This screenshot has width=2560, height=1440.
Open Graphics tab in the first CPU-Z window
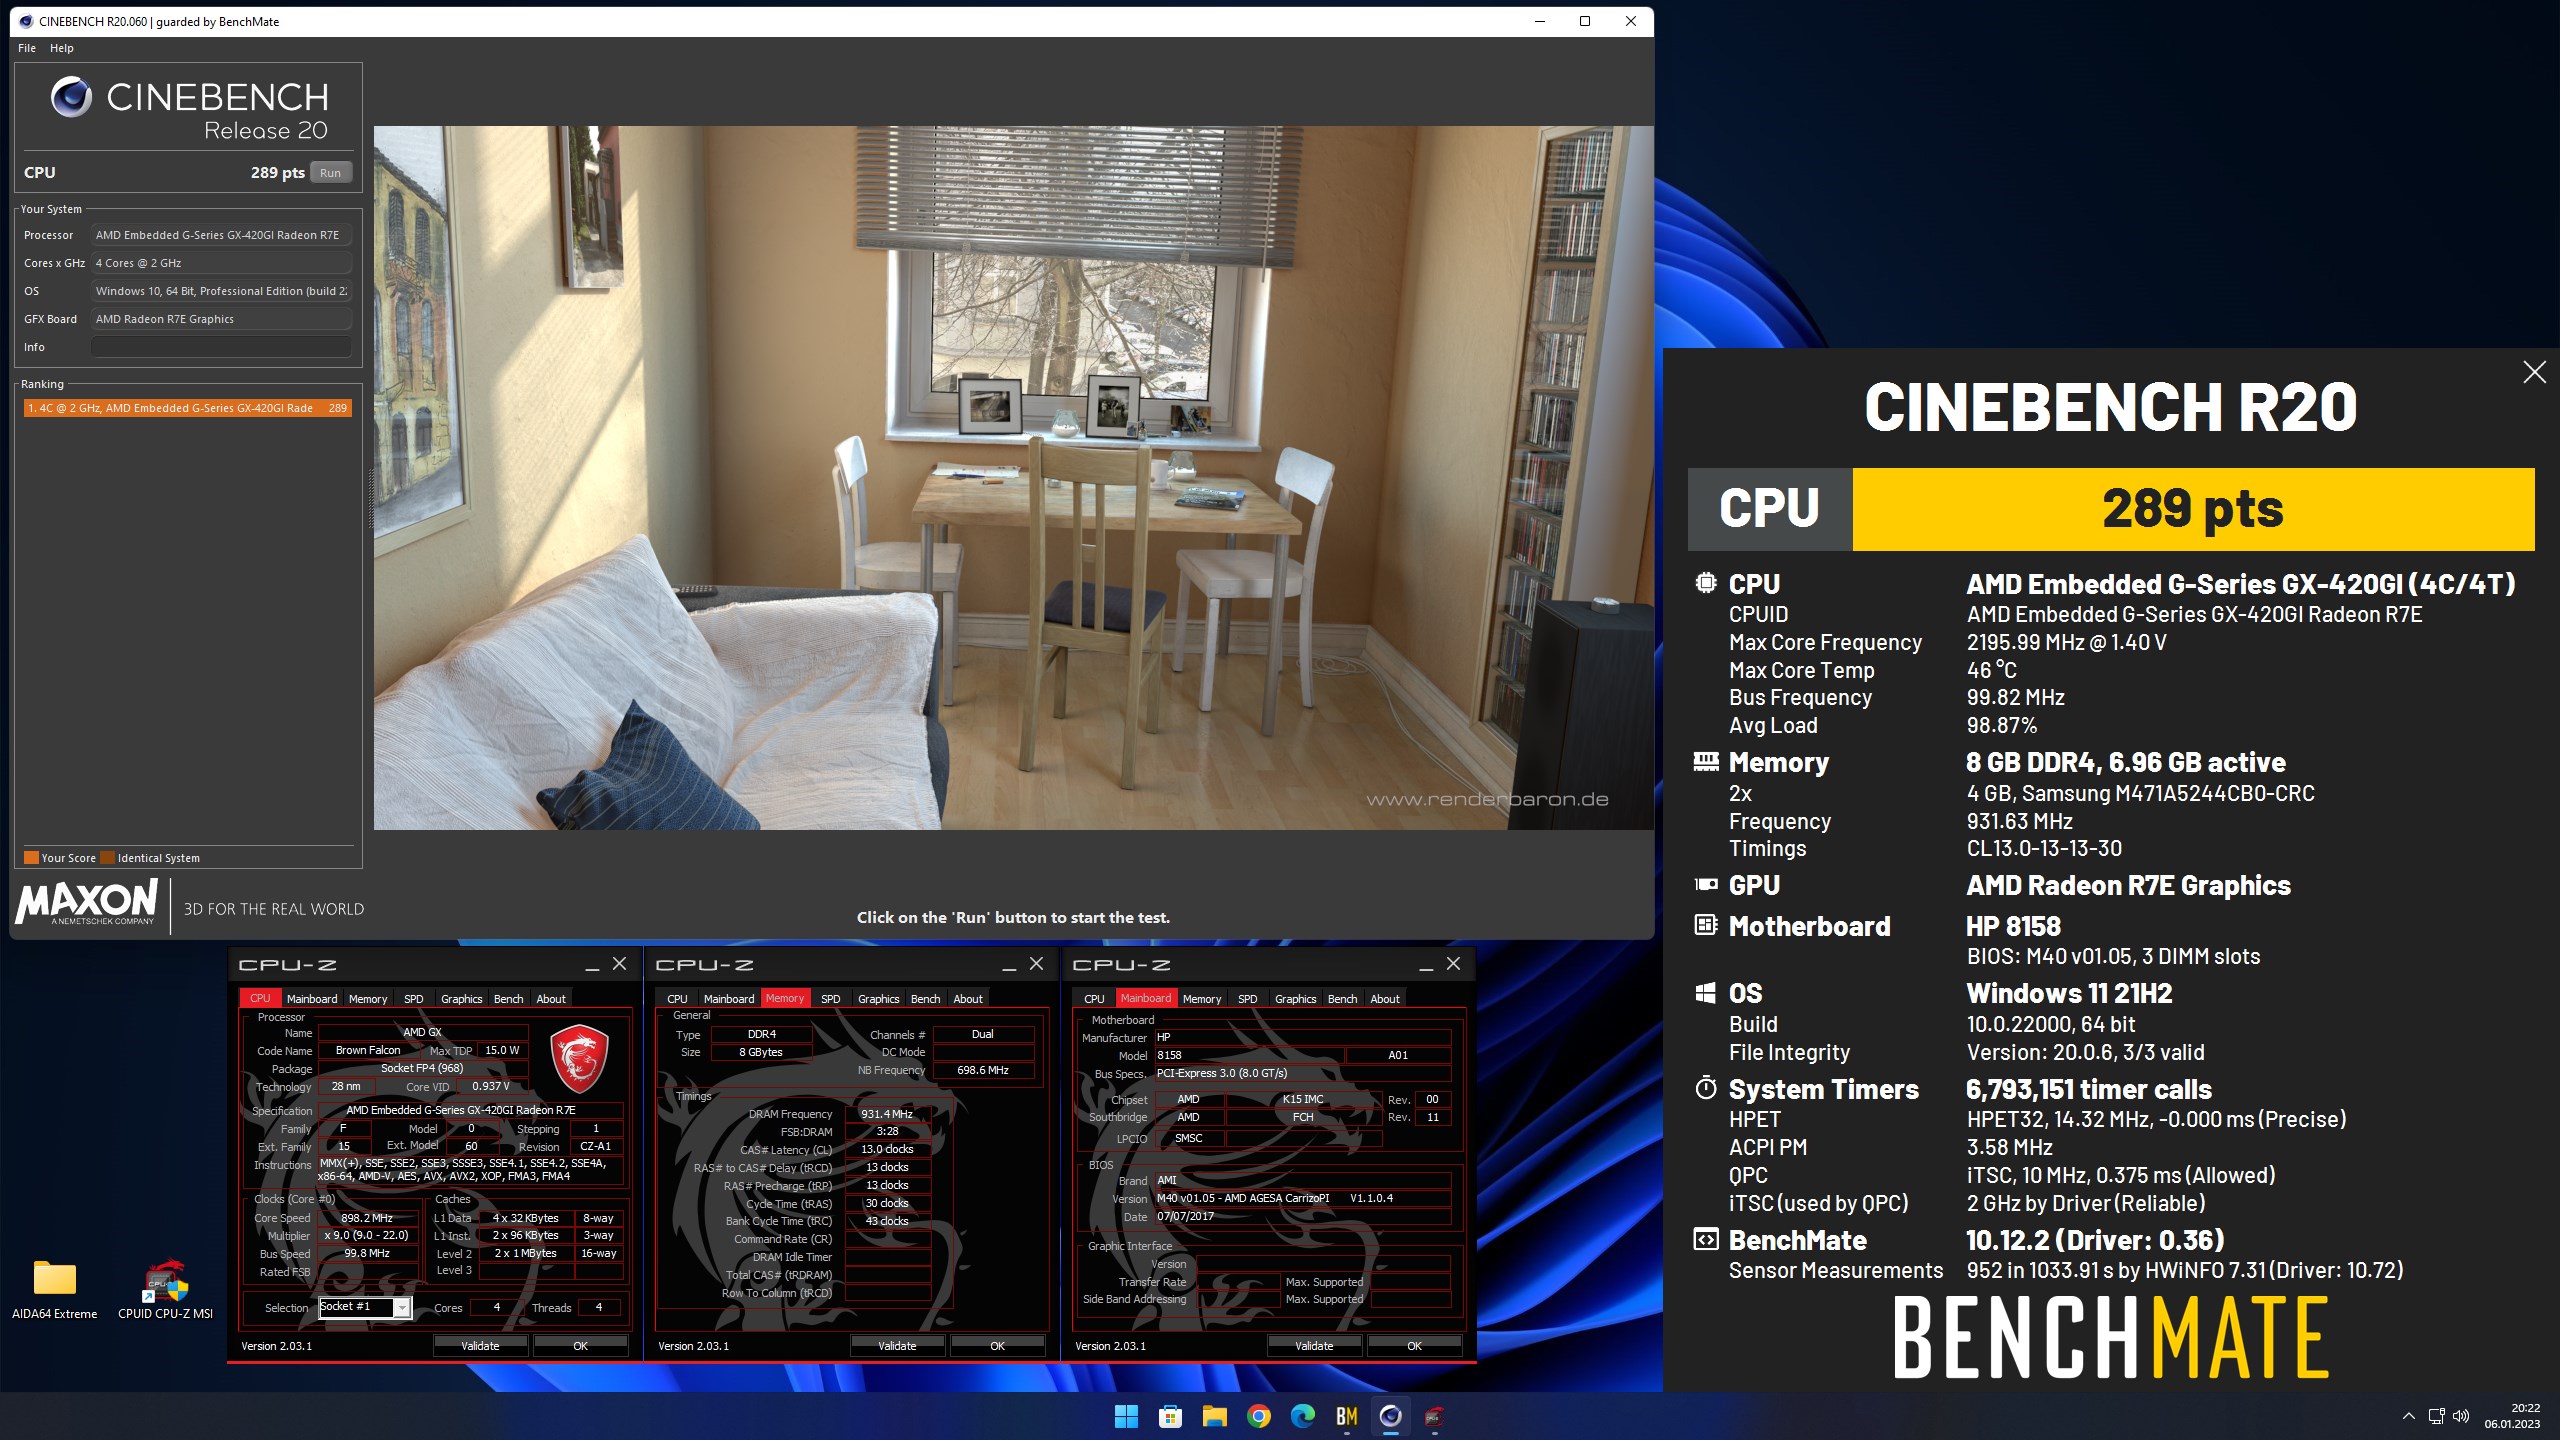[x=462, y=999]
